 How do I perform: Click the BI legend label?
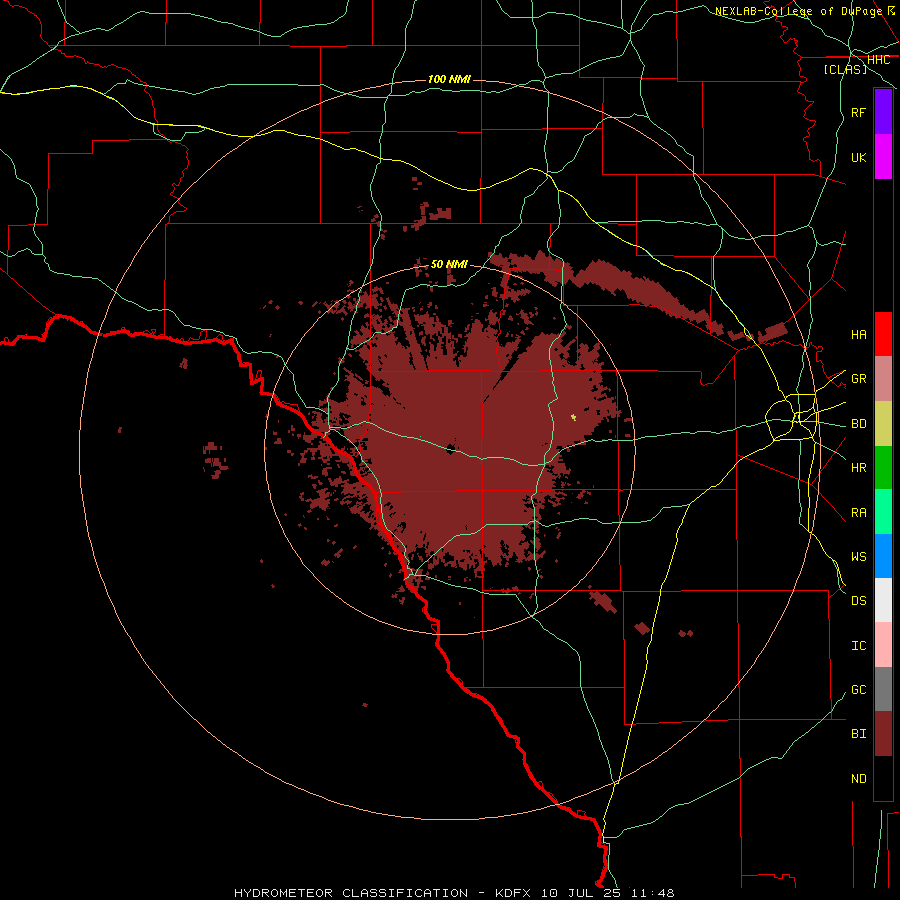click(858, 734)
